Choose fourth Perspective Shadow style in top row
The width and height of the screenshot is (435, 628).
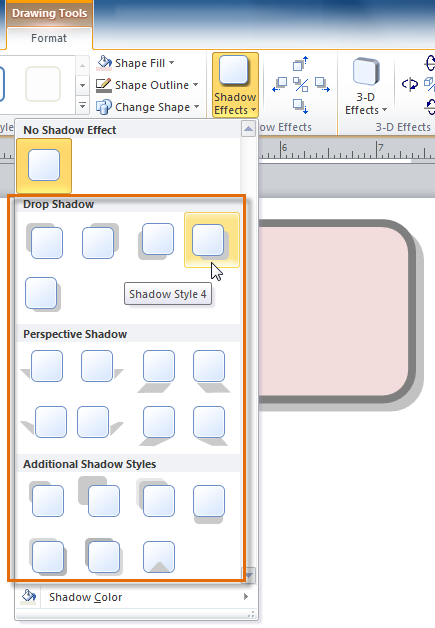[x=211, y=371]
